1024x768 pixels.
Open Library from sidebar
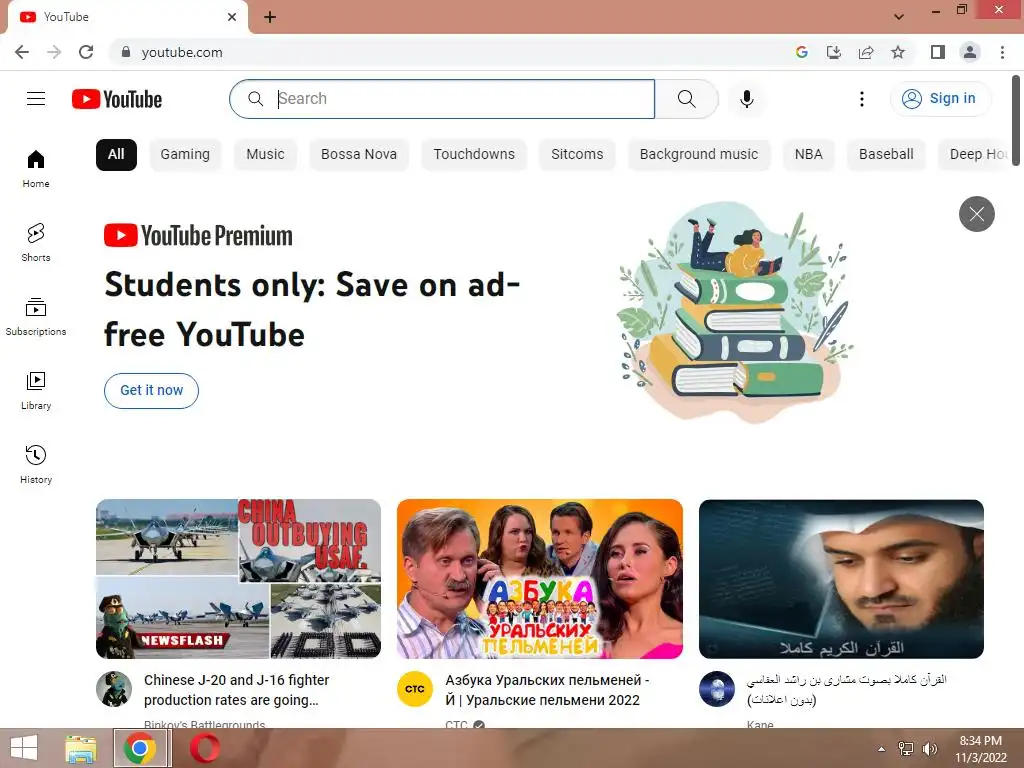click(36, 391)
